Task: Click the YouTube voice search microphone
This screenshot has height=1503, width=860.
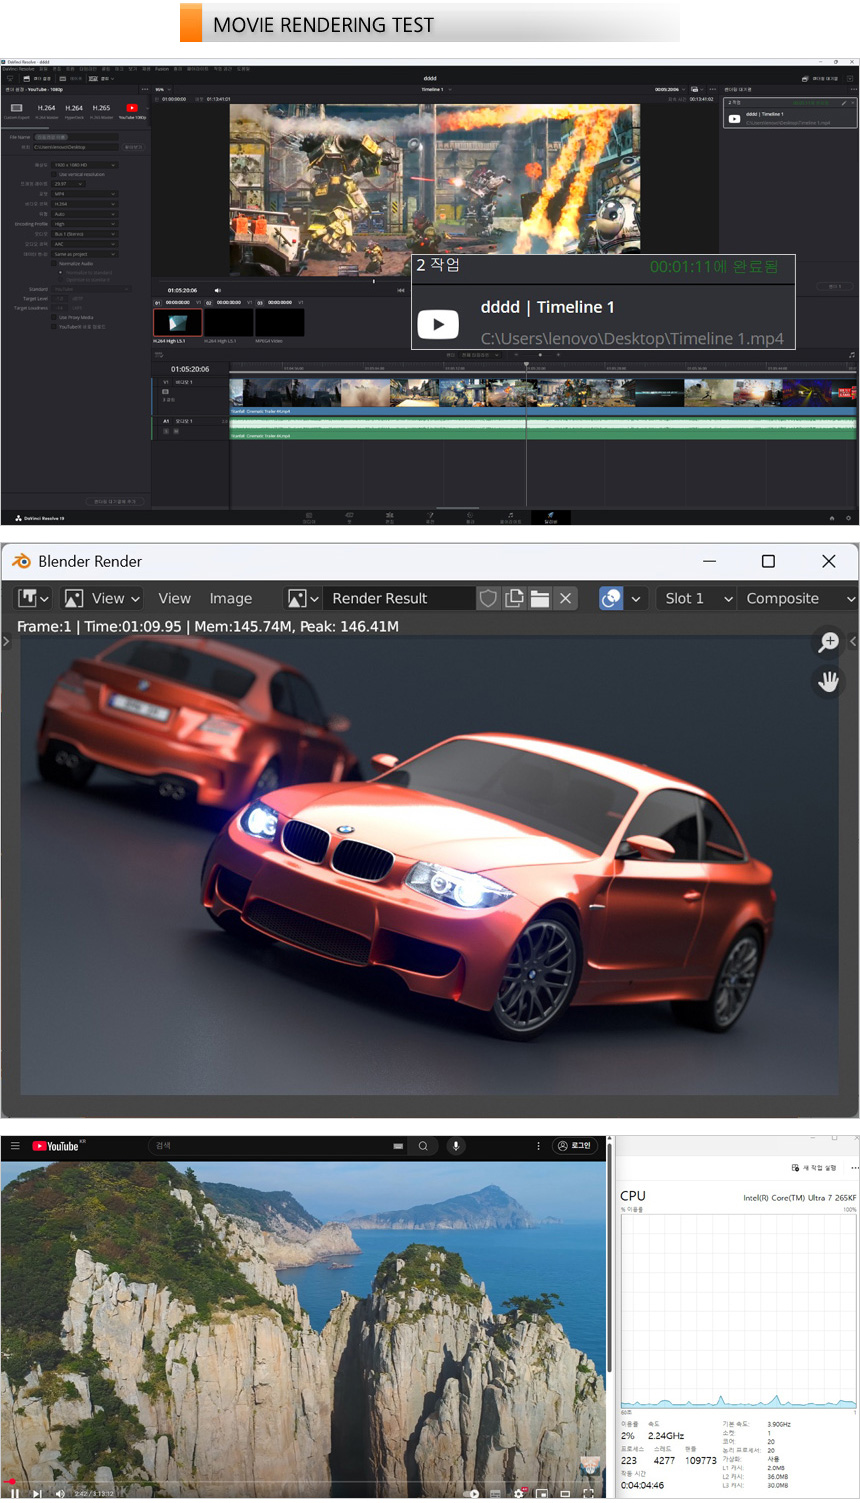Action: pos(456,1146)
